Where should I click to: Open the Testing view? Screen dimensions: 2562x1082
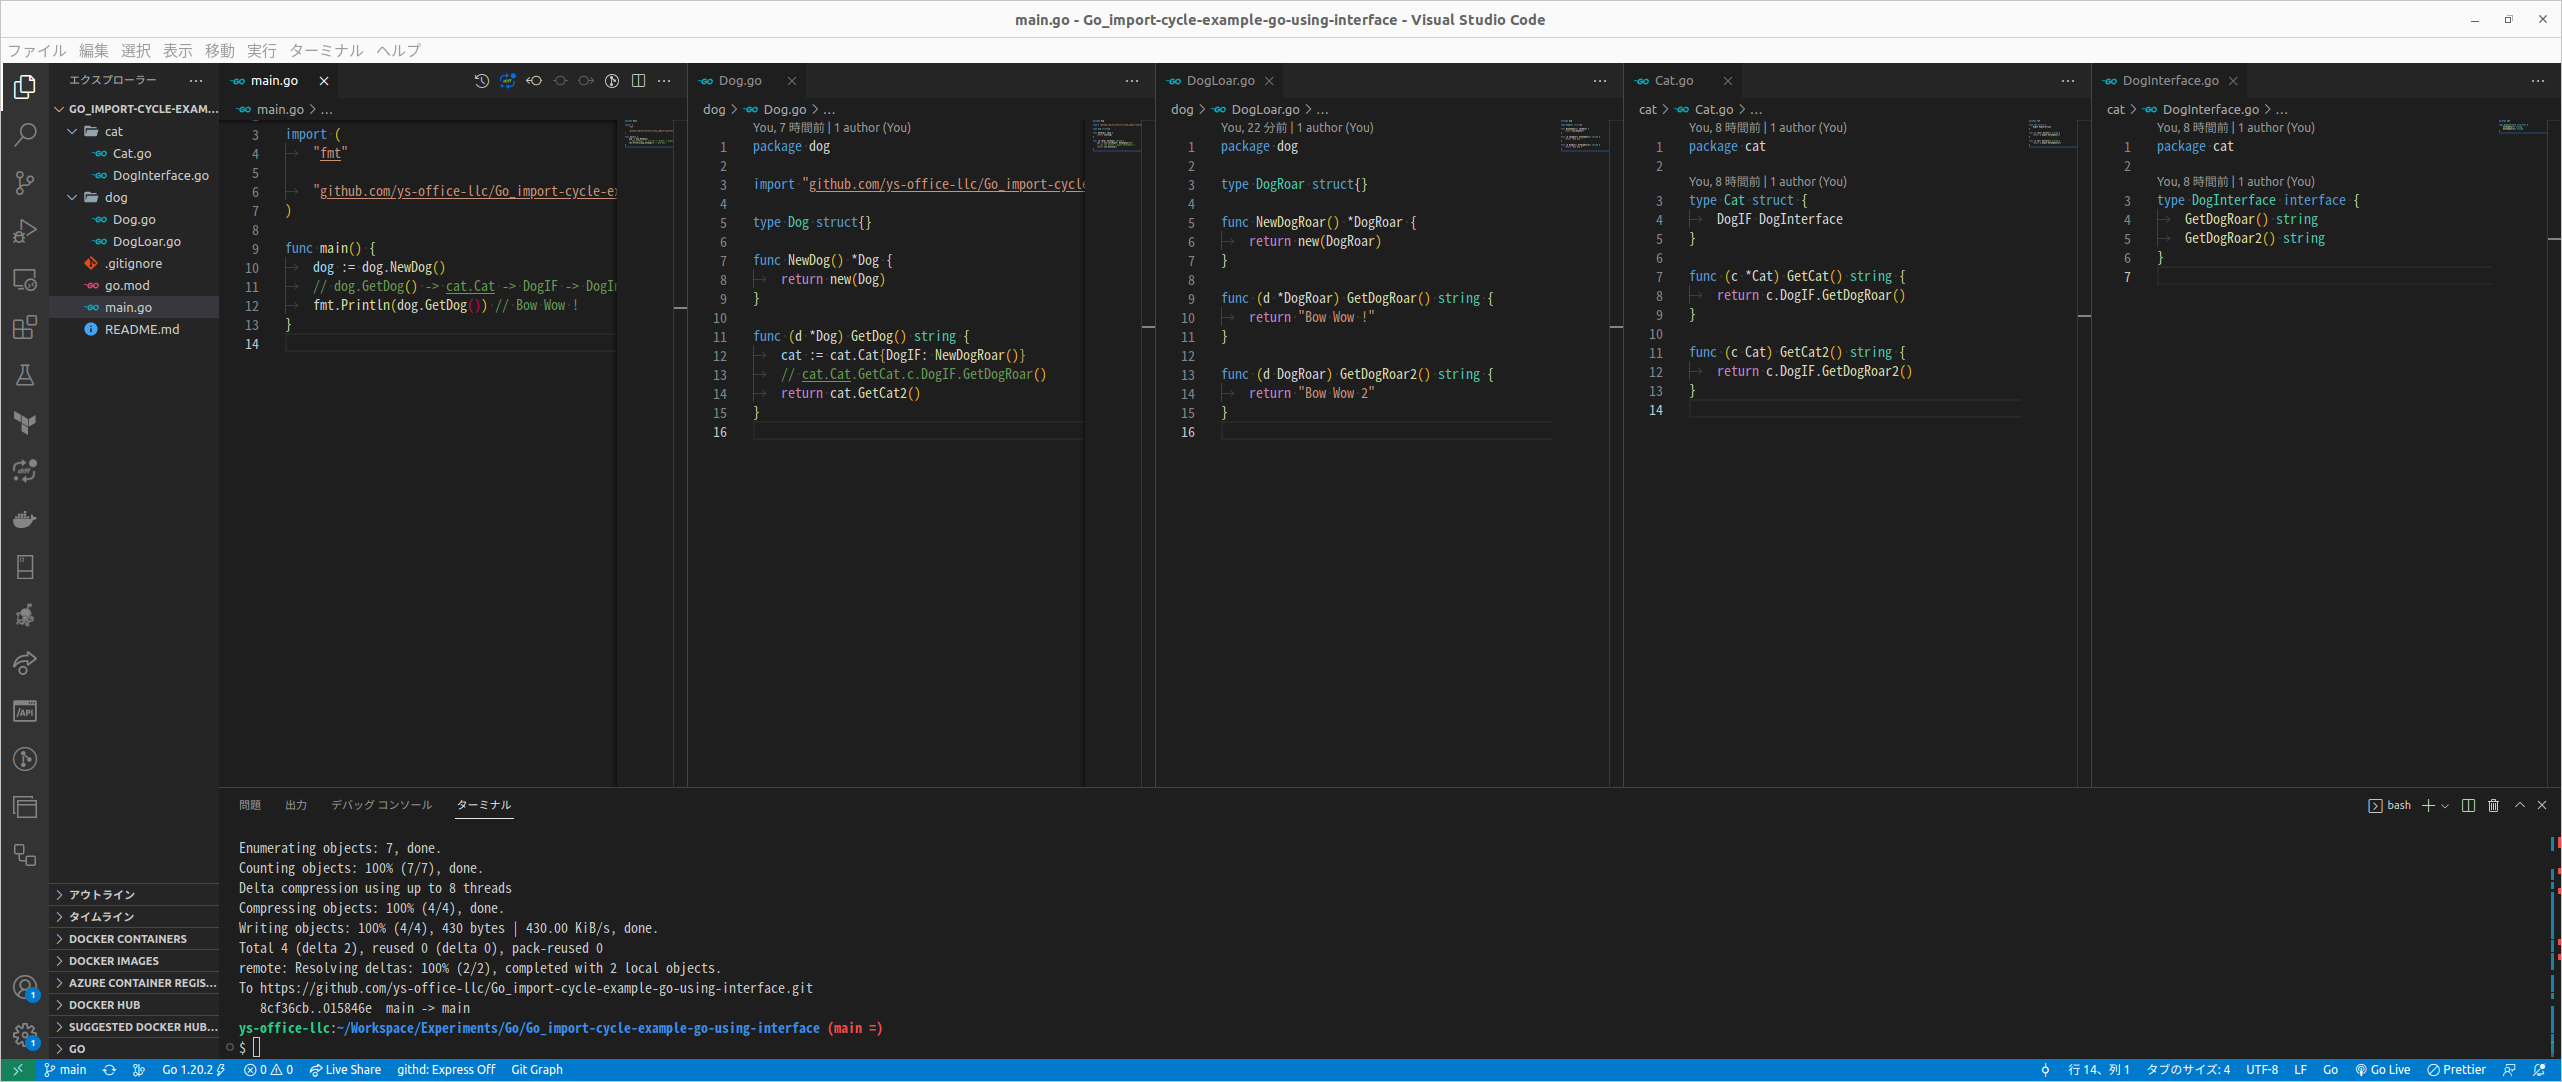click(24, 375)
